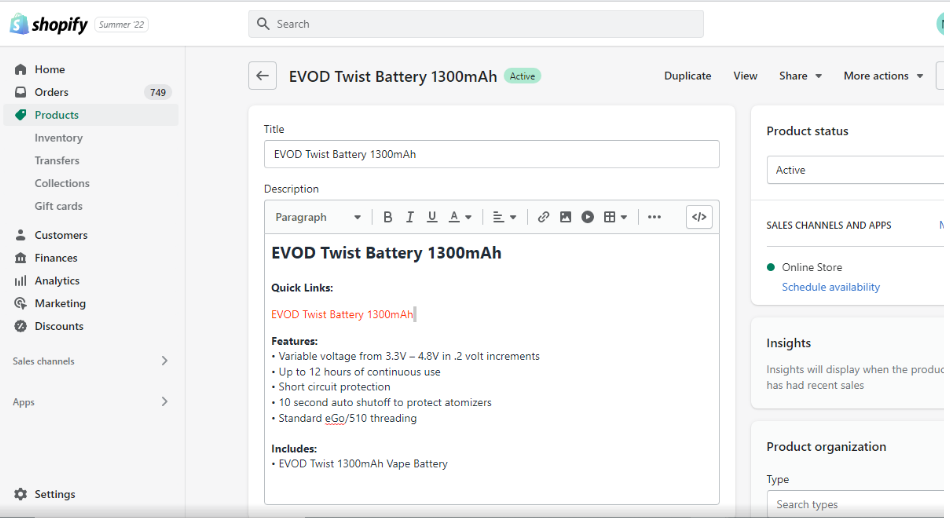Go to Orders in the sidebar
The image size is (950, 524).
51,92
